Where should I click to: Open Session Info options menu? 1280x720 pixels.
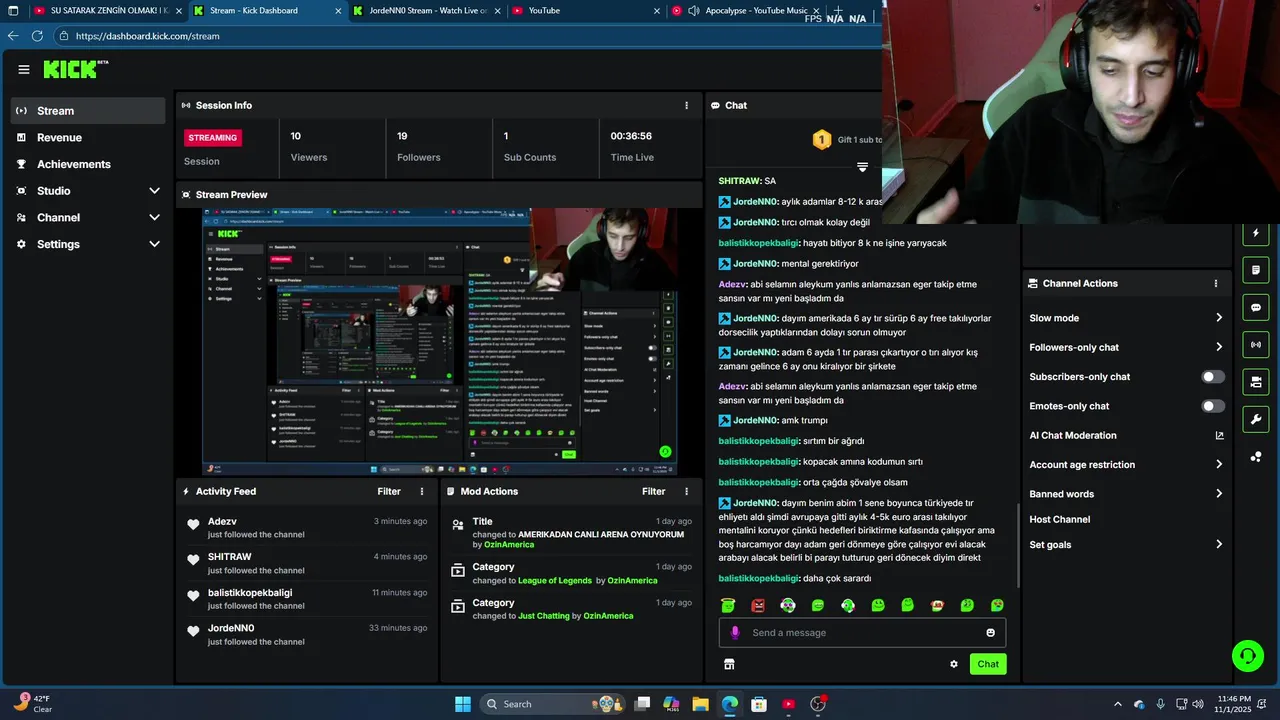686,105
